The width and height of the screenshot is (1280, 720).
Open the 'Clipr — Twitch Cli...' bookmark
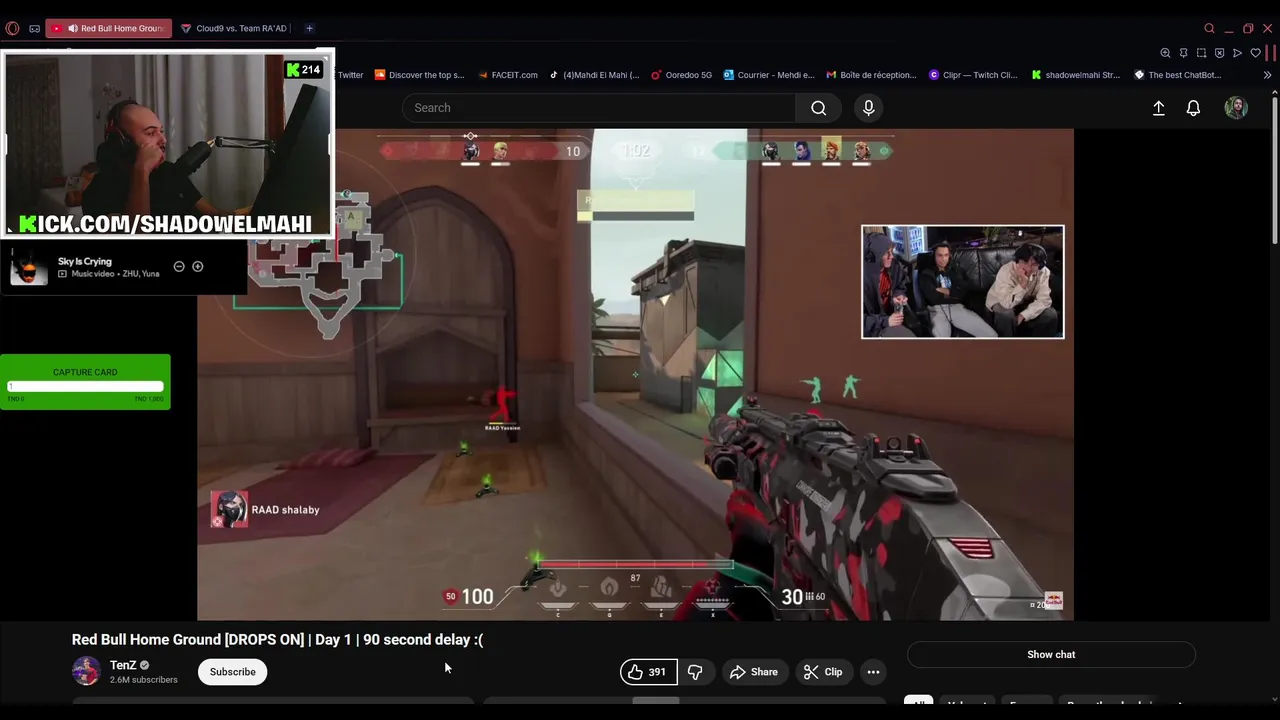(x=973, y=75)
